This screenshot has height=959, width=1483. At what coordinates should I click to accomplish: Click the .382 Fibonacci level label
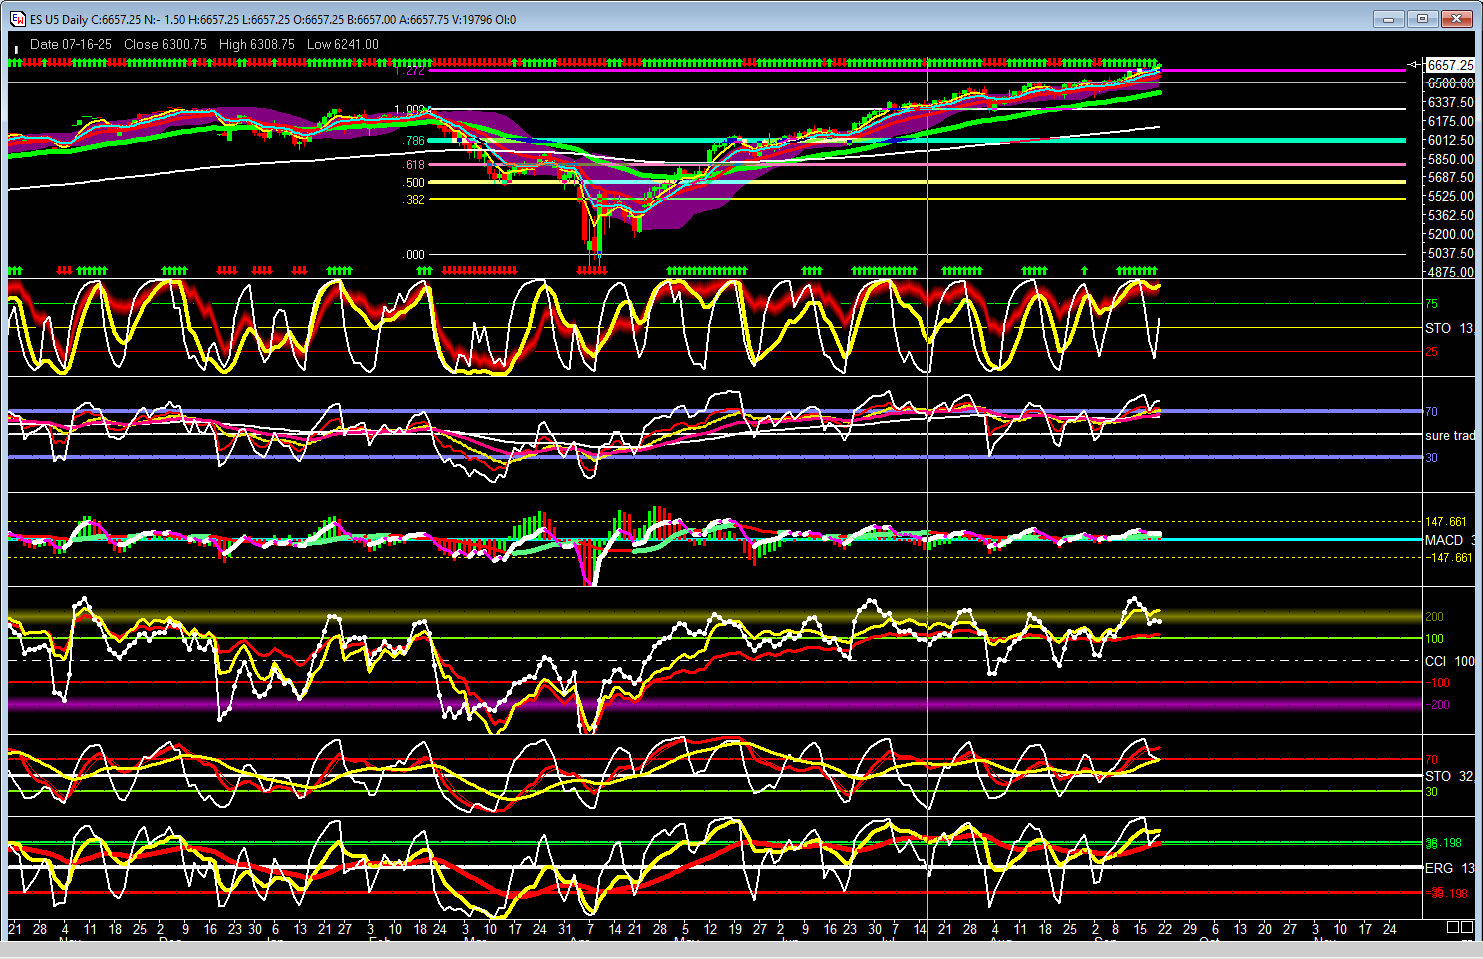pyautogui.click(x=415, y=200)
